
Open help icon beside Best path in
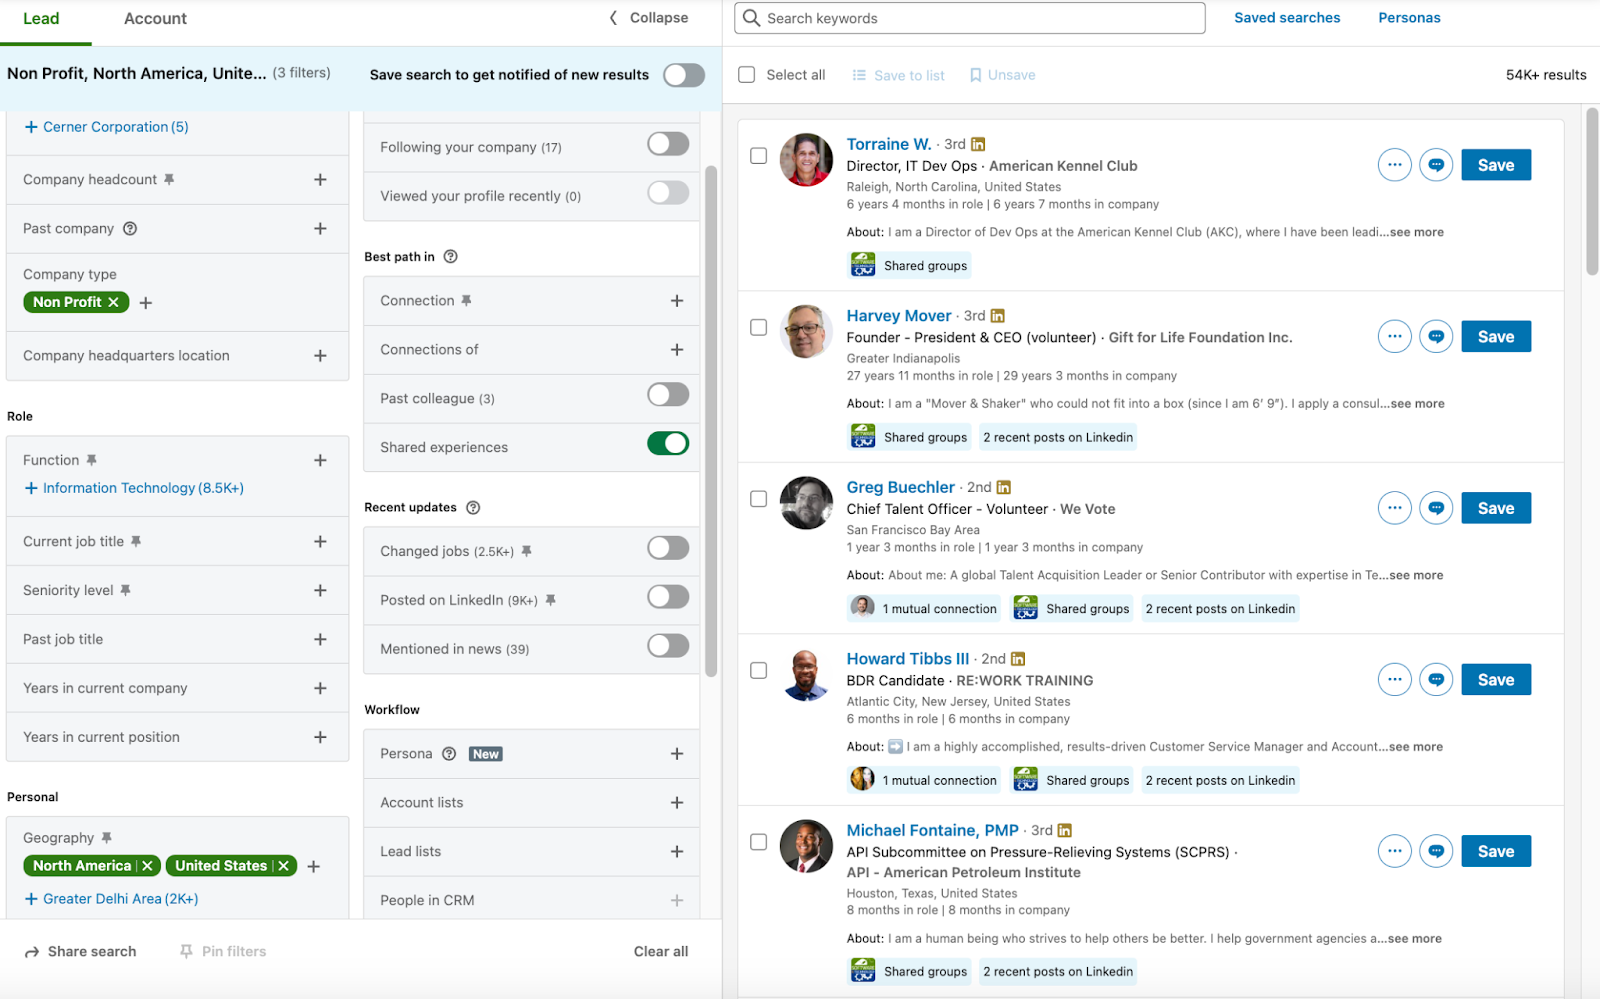(x=450, y=256)
